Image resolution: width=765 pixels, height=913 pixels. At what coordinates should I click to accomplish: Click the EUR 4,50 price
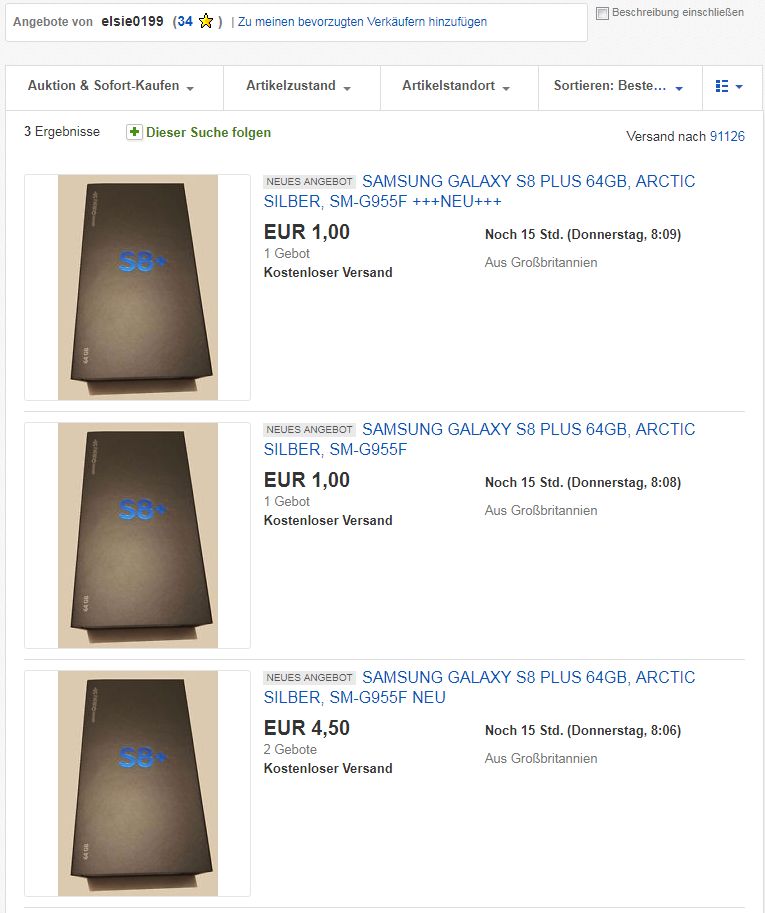(x=307, y=728)
